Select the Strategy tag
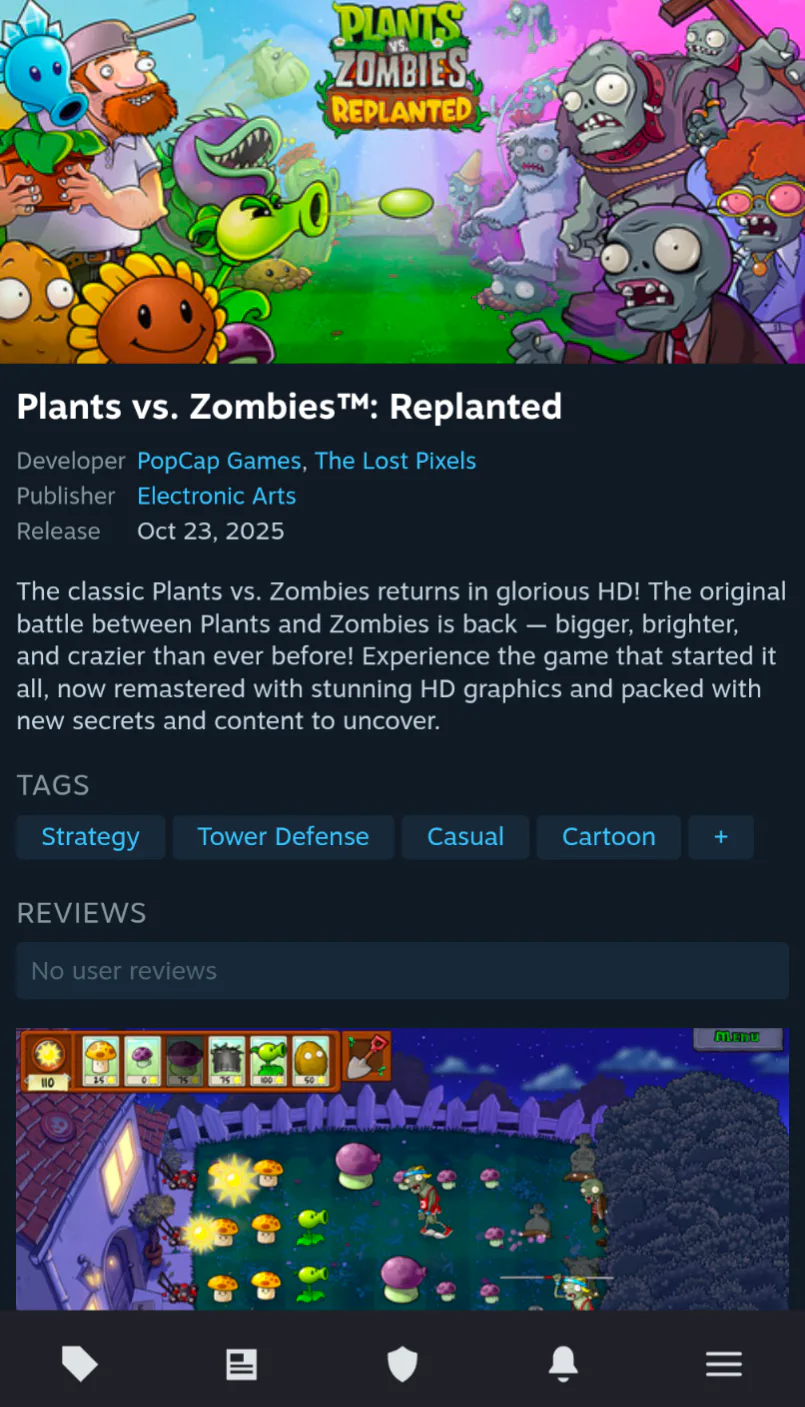Viewport: 805px width, 1407px height. [90, 837]
